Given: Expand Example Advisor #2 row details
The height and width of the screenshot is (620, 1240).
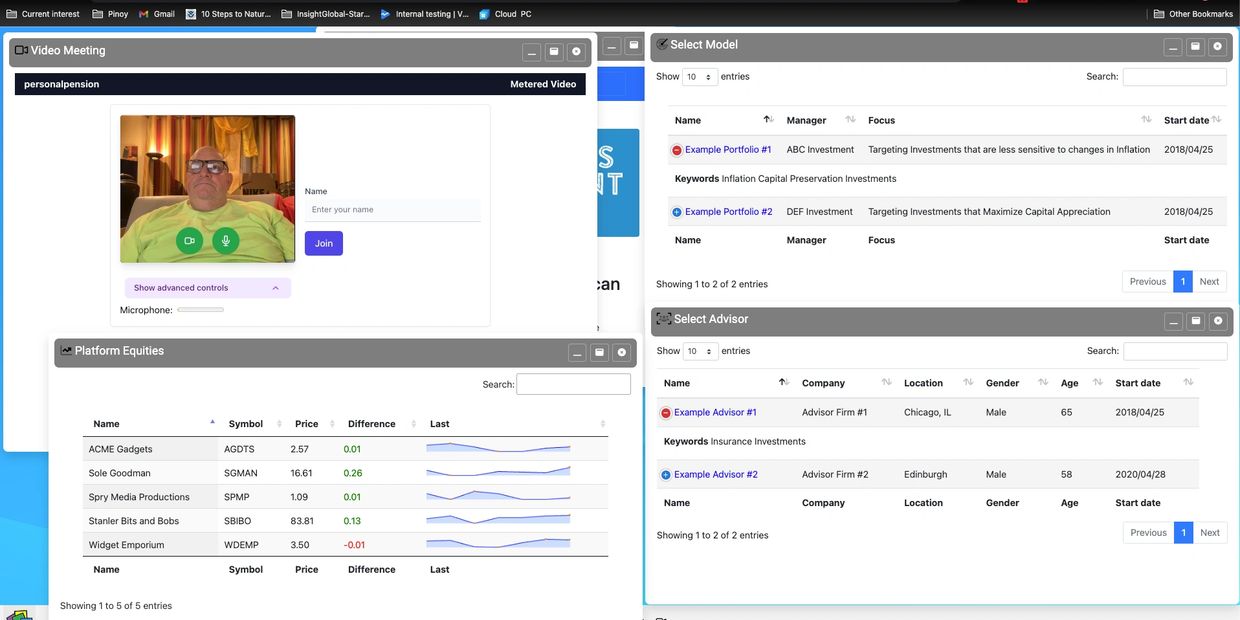Looking at the screenshot, I should pos(666,475).
